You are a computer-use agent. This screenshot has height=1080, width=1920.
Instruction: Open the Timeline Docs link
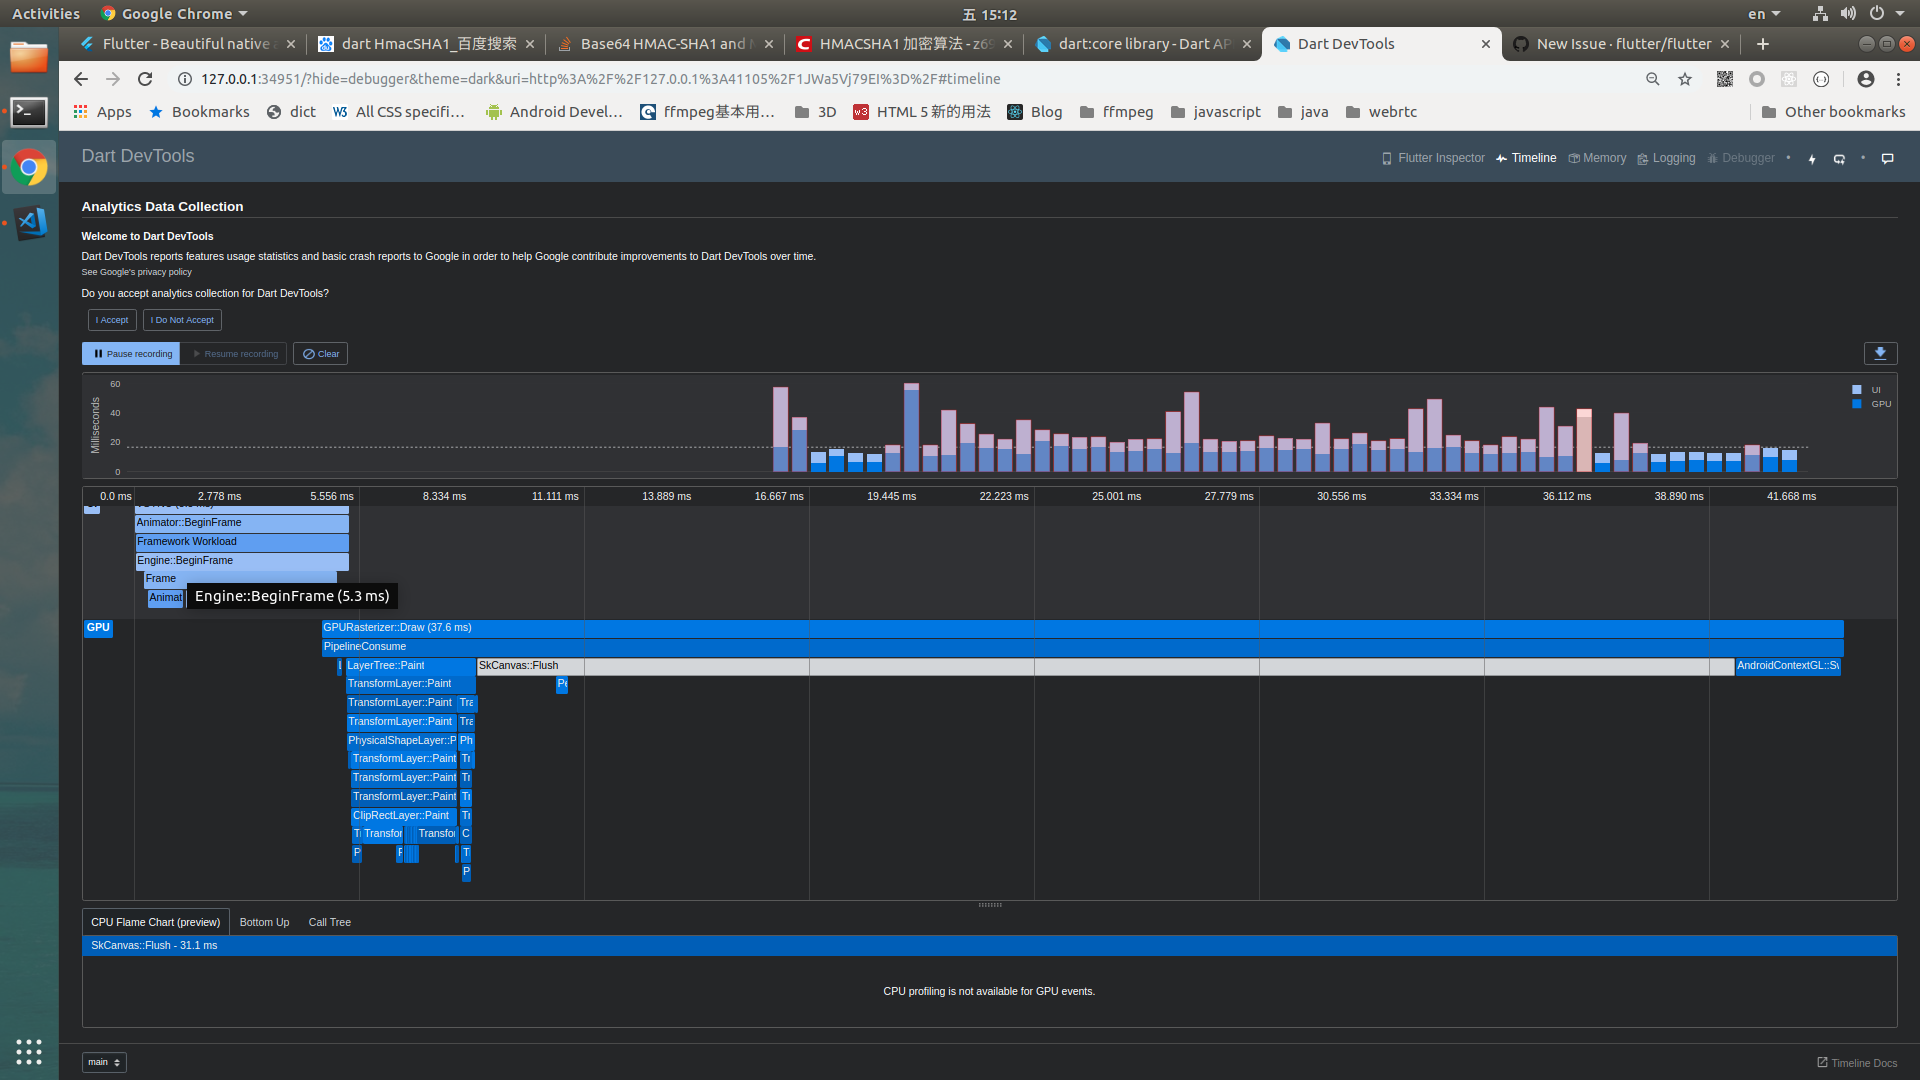point(1857,1063)
